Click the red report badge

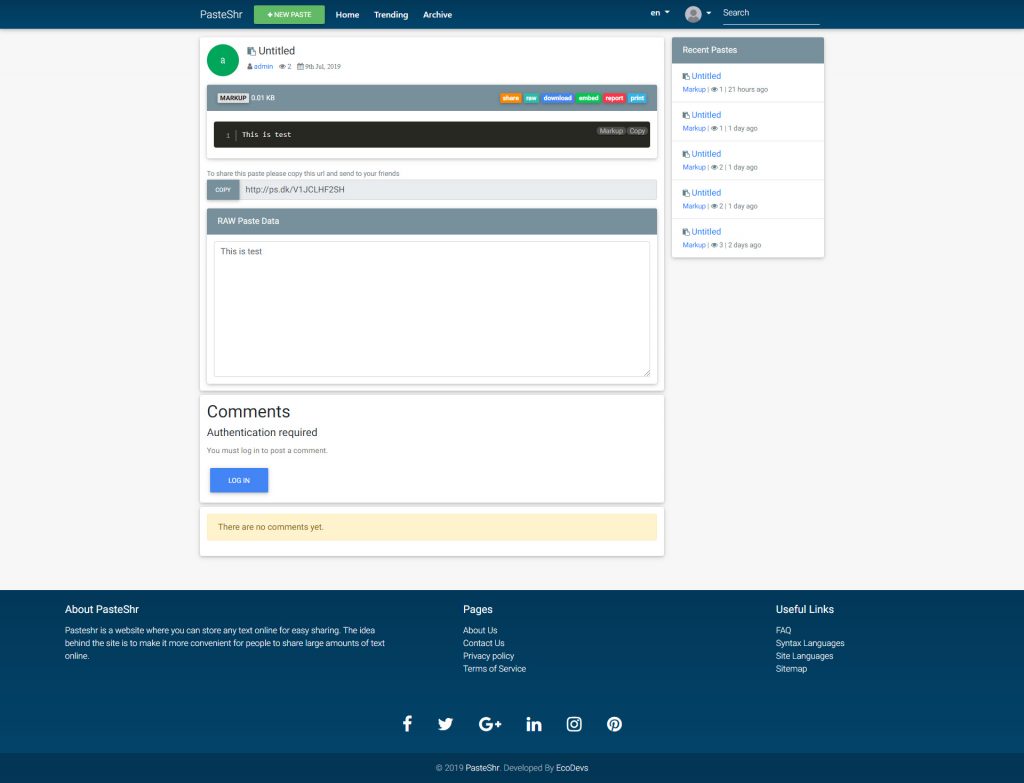614,98
